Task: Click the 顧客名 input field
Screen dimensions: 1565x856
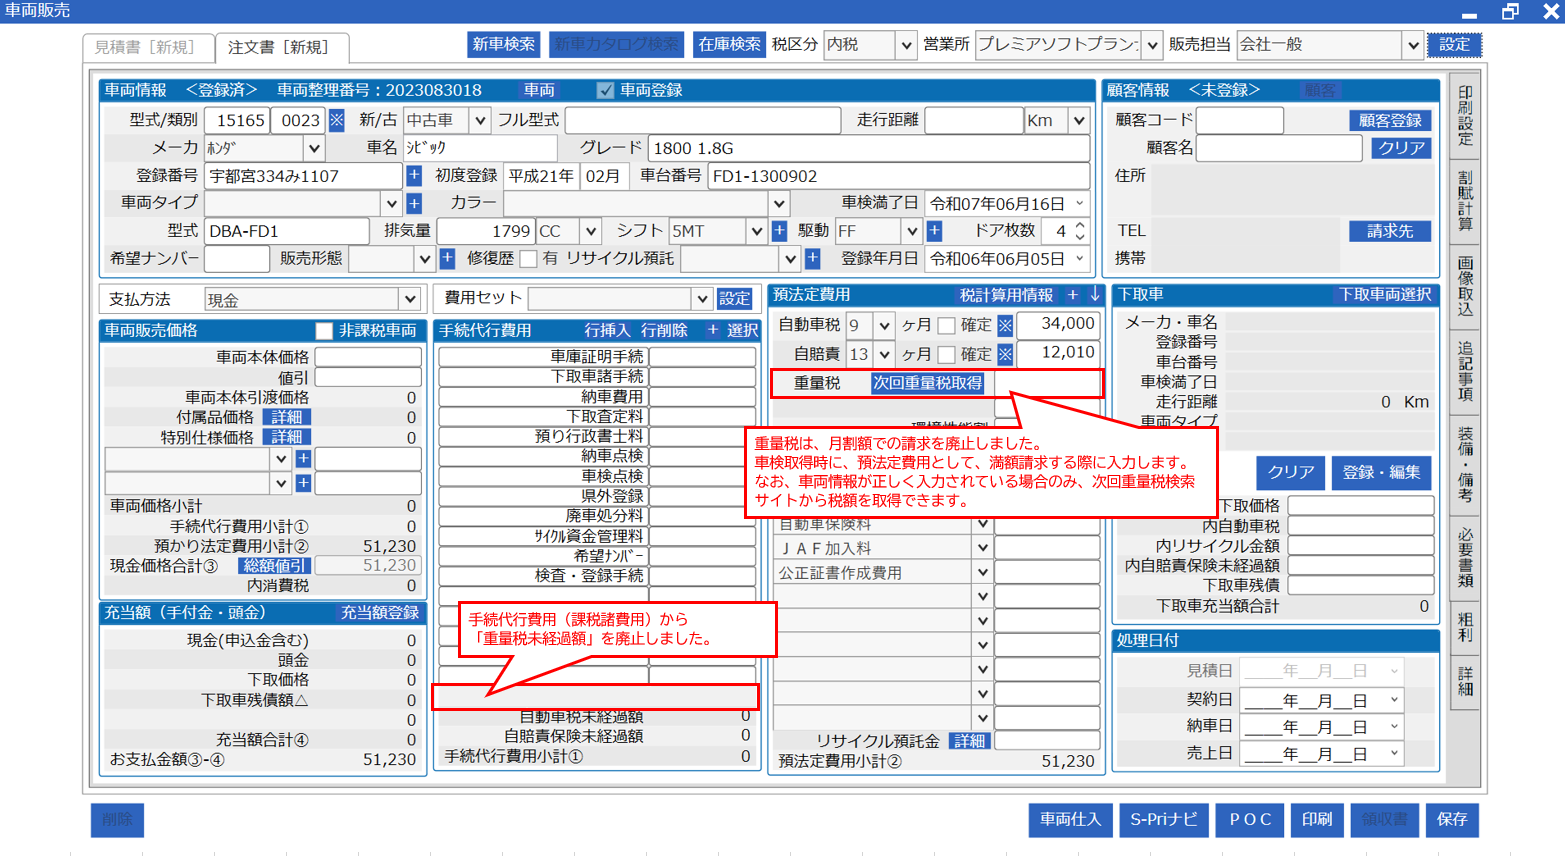Action: coord(1278,148)
